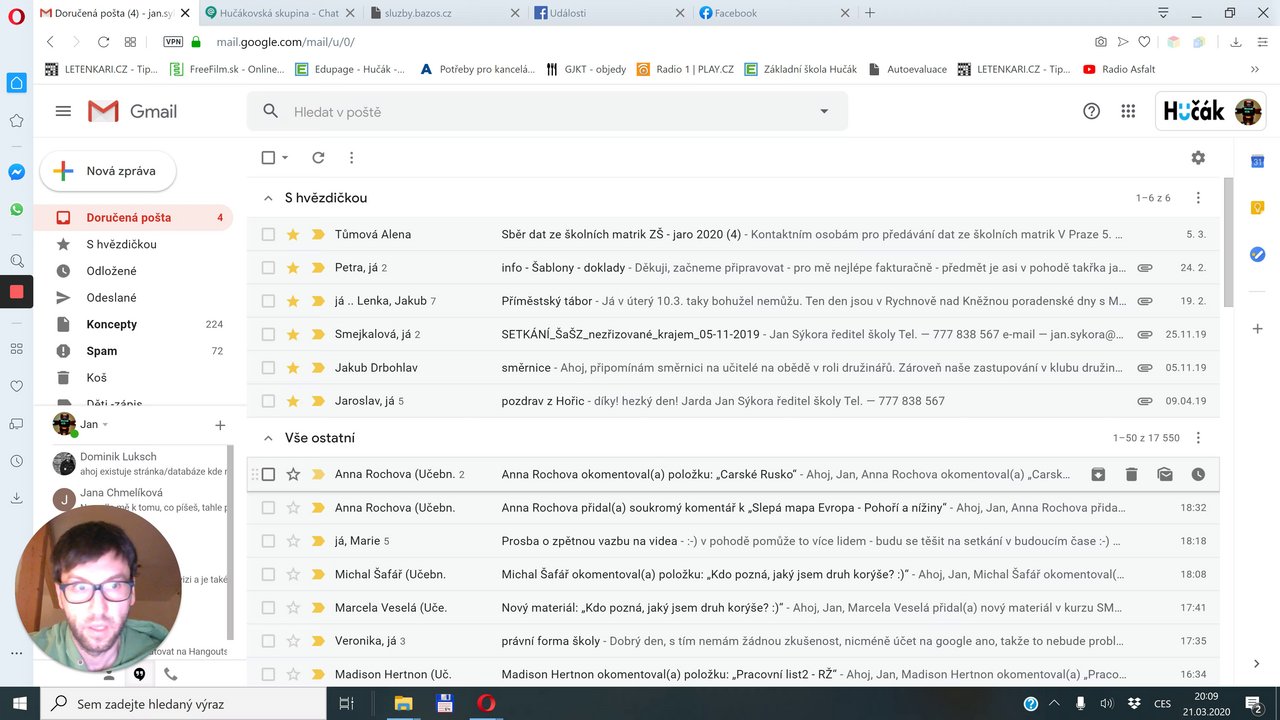
Task: Refresh the inbox list
Action: pos(318,157)
